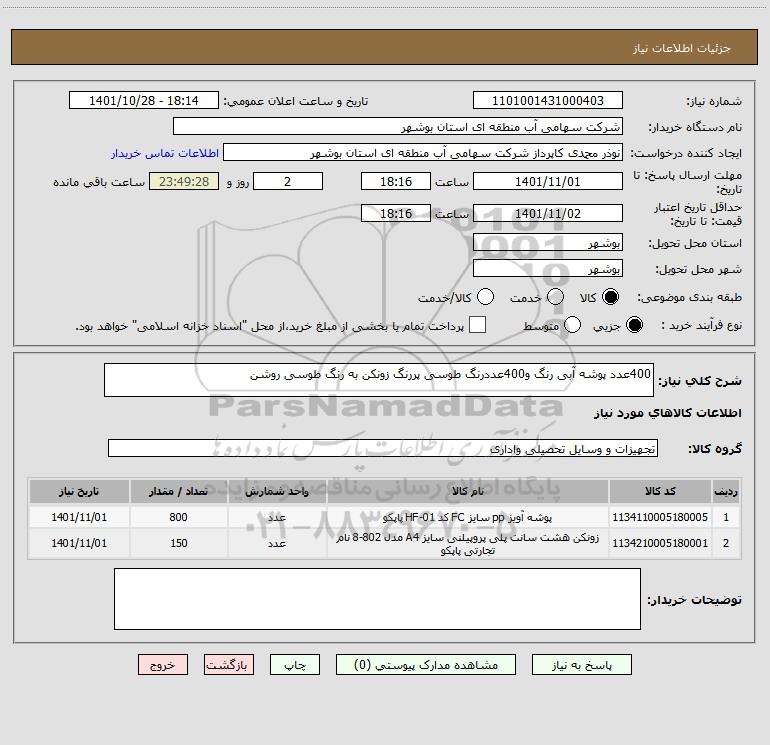
Task: Click the واحد شمارش column header
Action: pyautogui.click(x=277, y=491)
